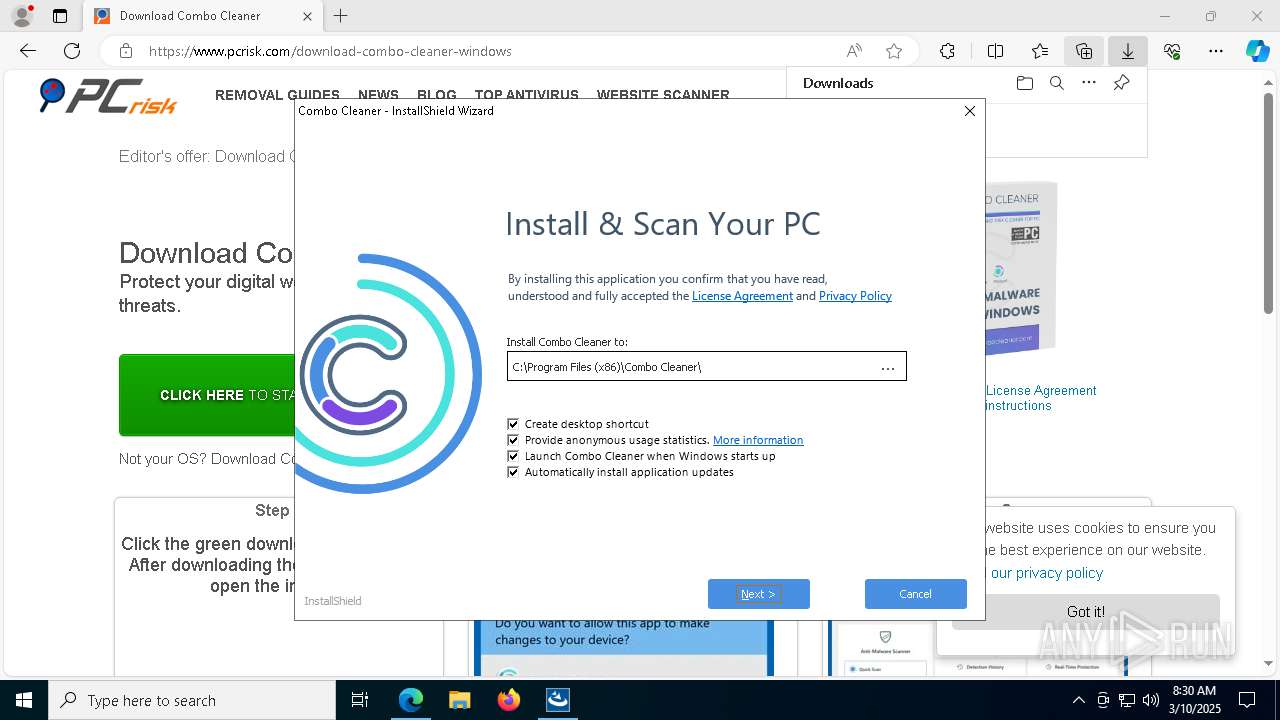Viewport: 1280px width, 720px height.
Task: Open our privacy policy link in cookie notice
Action: pos(1047,573)
